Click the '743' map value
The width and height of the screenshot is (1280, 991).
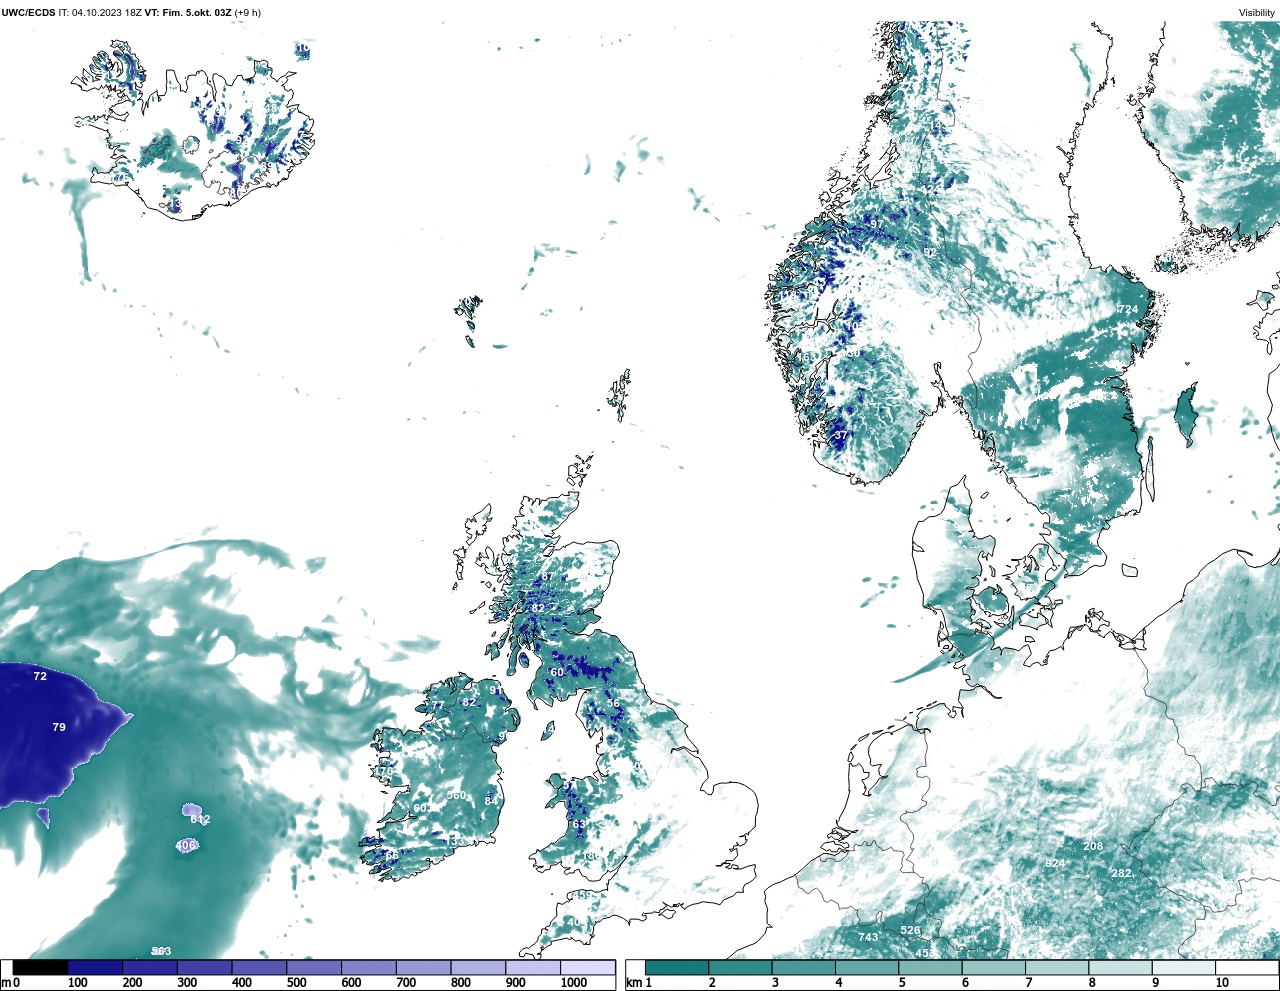868,937
